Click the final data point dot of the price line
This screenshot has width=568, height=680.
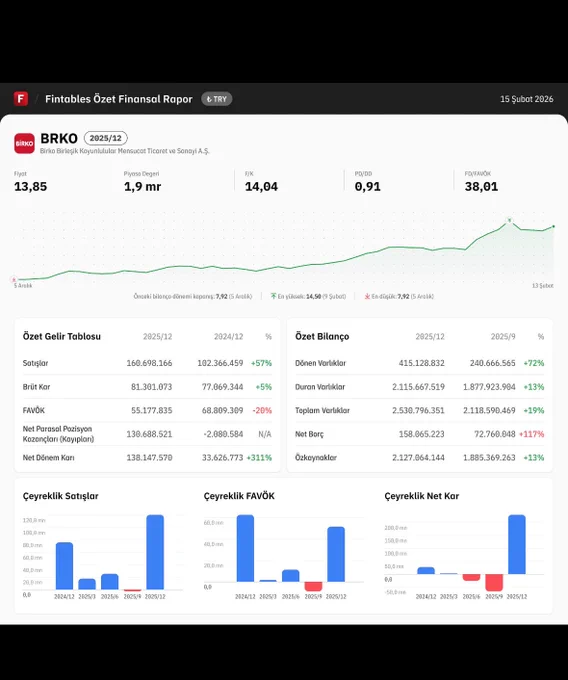pos(554,226)
